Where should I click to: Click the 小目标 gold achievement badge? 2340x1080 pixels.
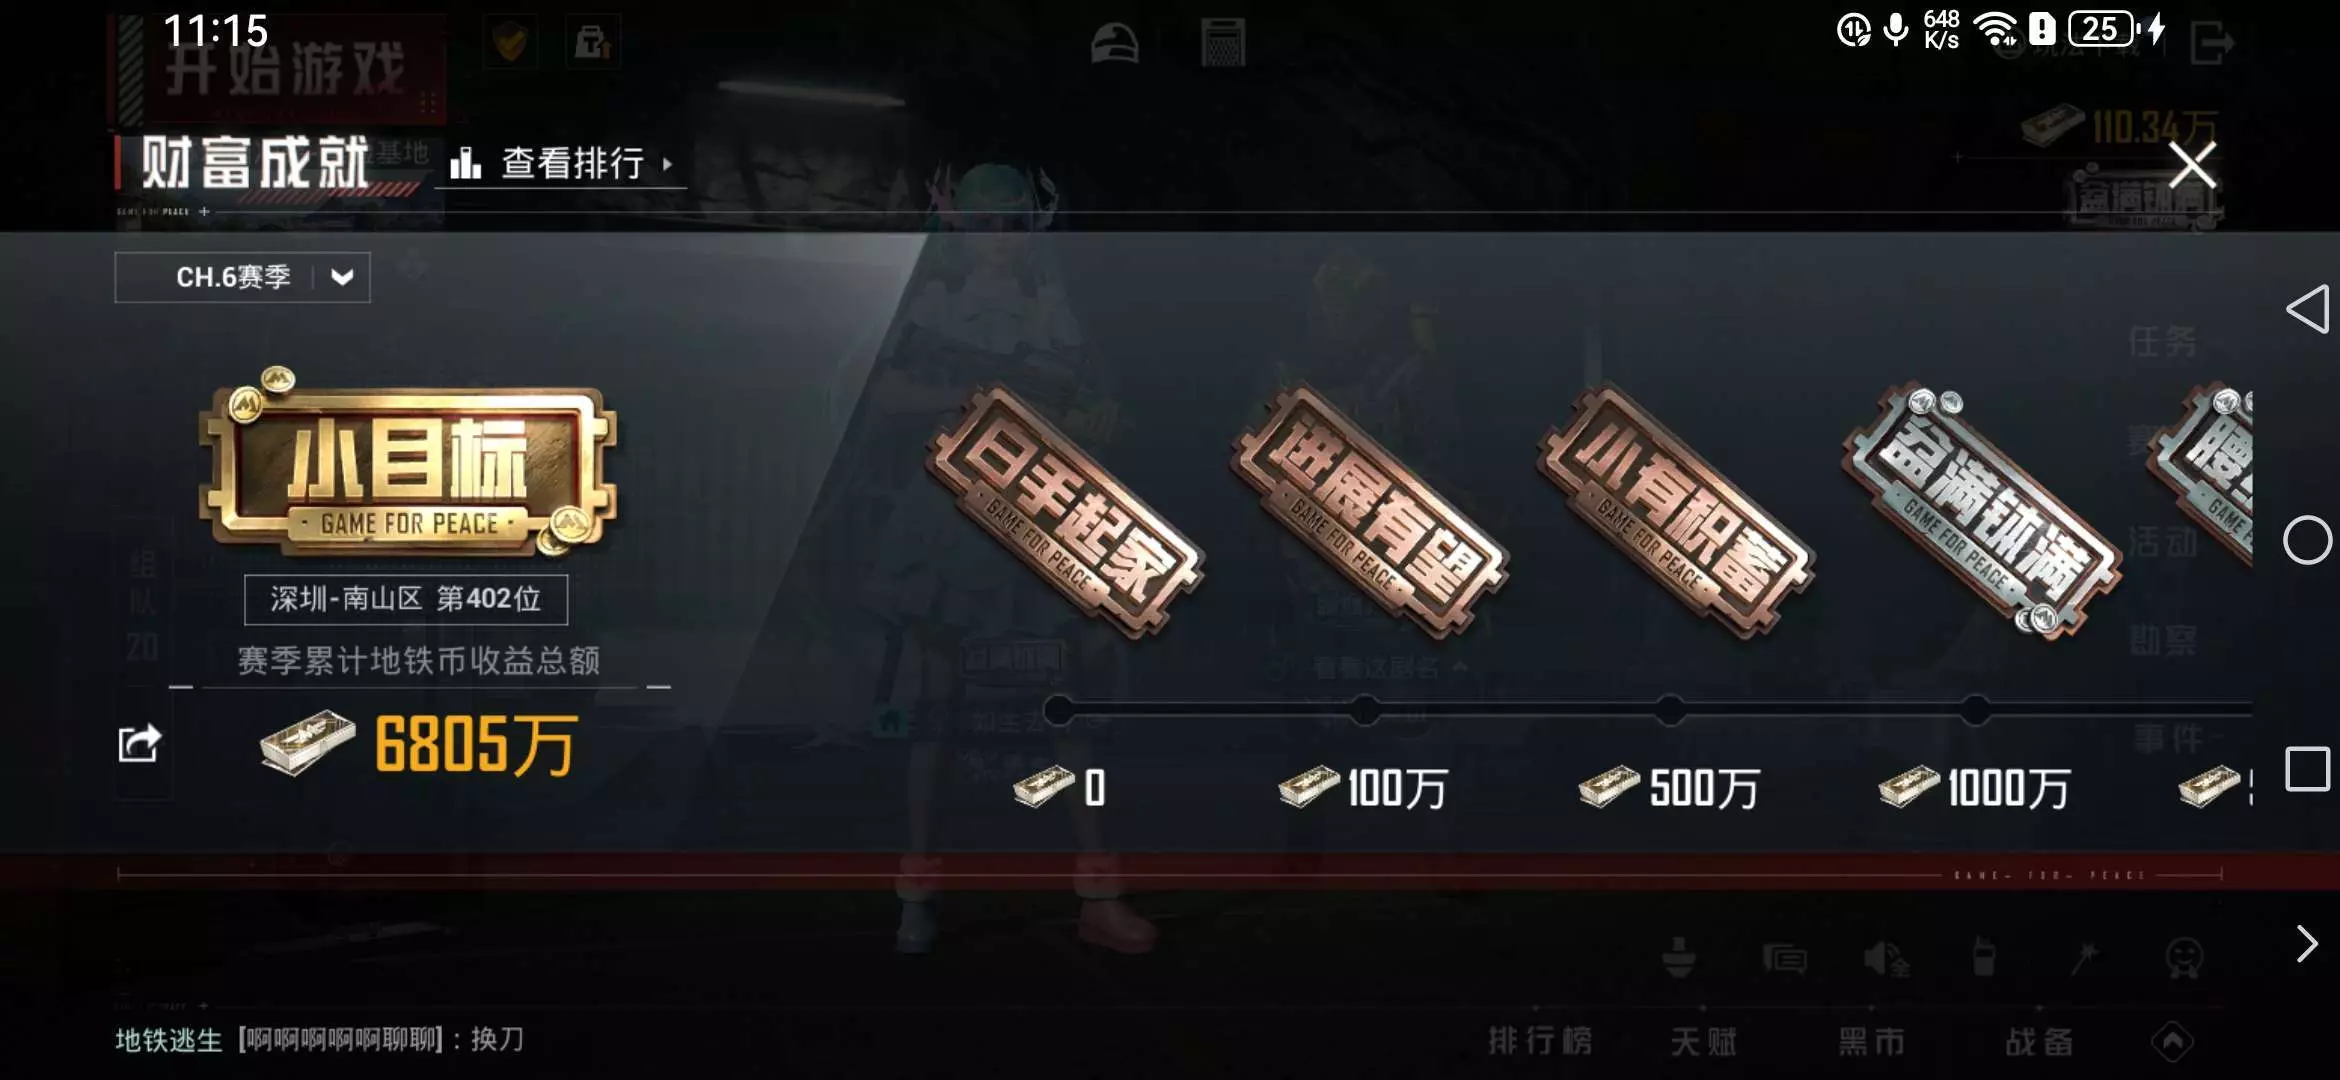(407, 463)
